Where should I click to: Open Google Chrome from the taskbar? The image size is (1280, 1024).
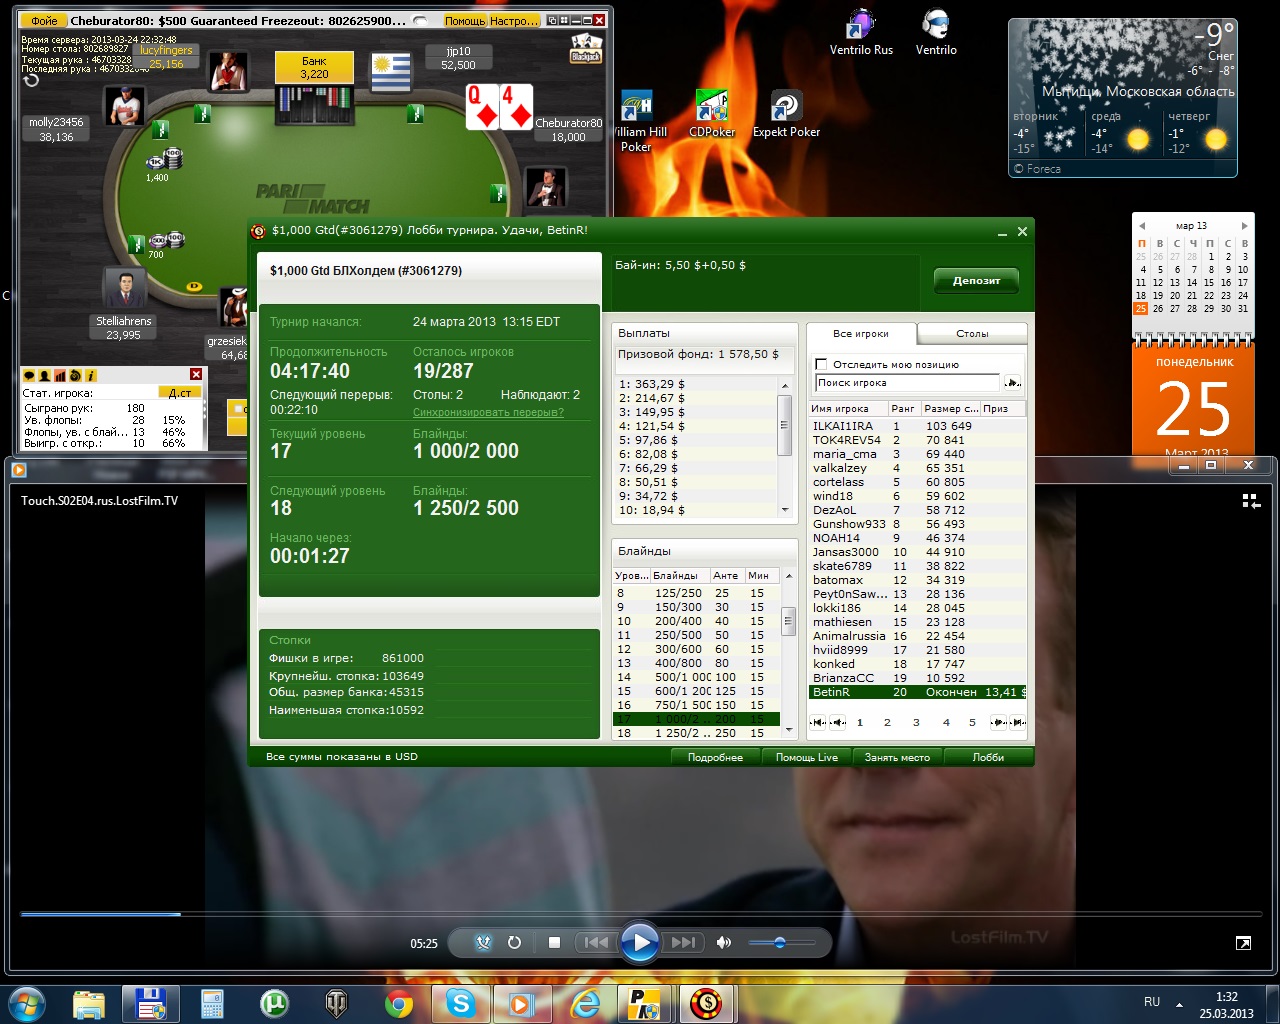(398, 1003)
